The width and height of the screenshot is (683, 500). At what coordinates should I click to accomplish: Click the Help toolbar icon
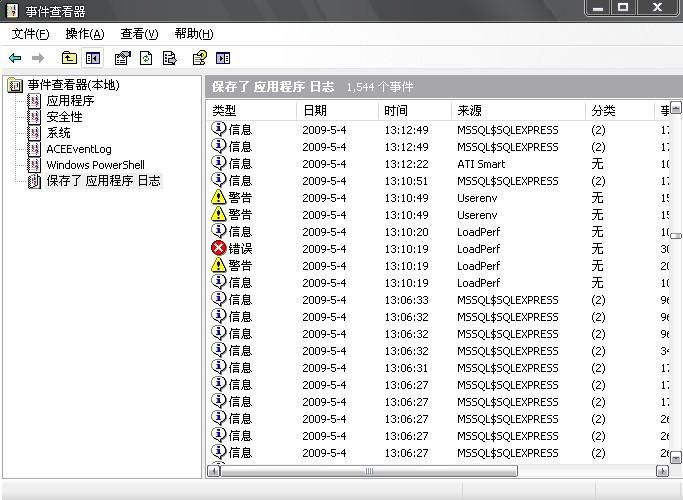[x=199, y=58]
